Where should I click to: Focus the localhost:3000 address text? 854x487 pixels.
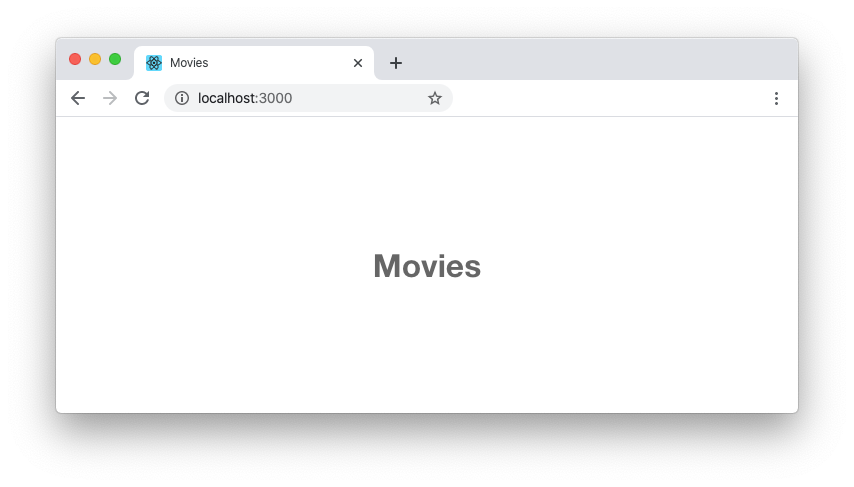point(245,98)
